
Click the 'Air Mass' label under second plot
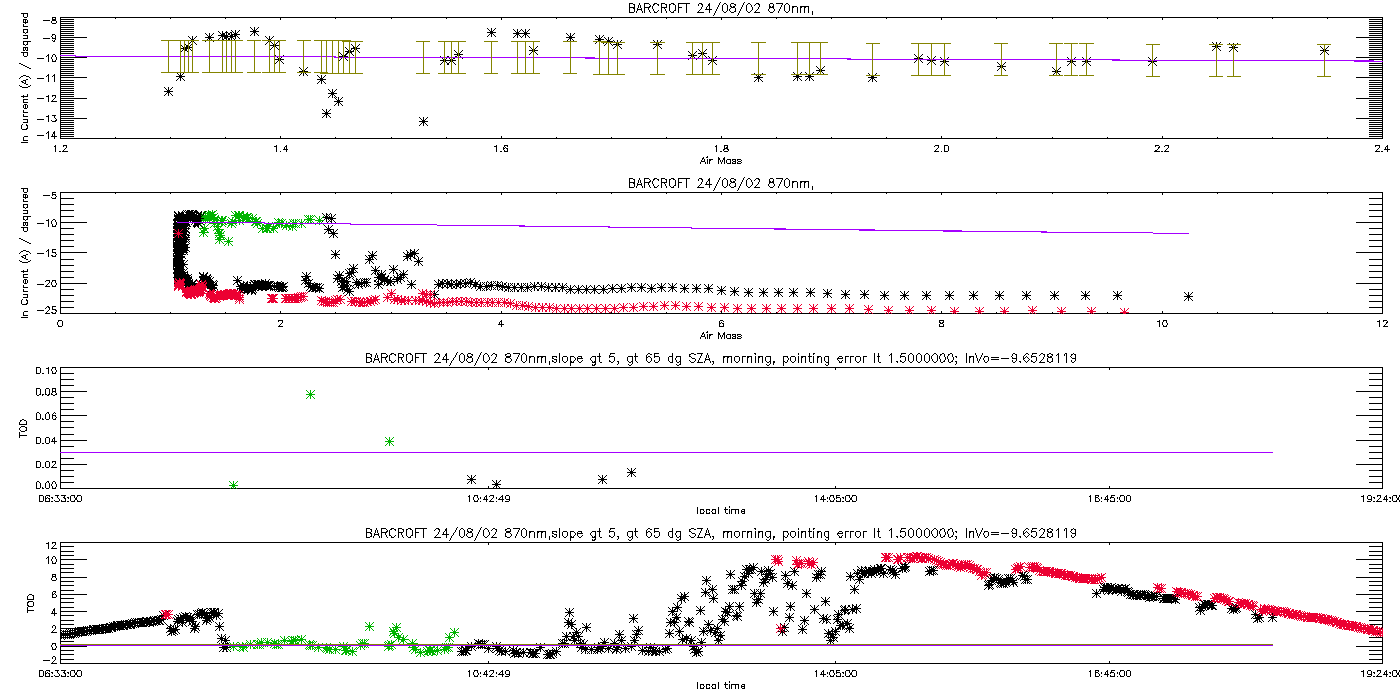coord(720,335)
